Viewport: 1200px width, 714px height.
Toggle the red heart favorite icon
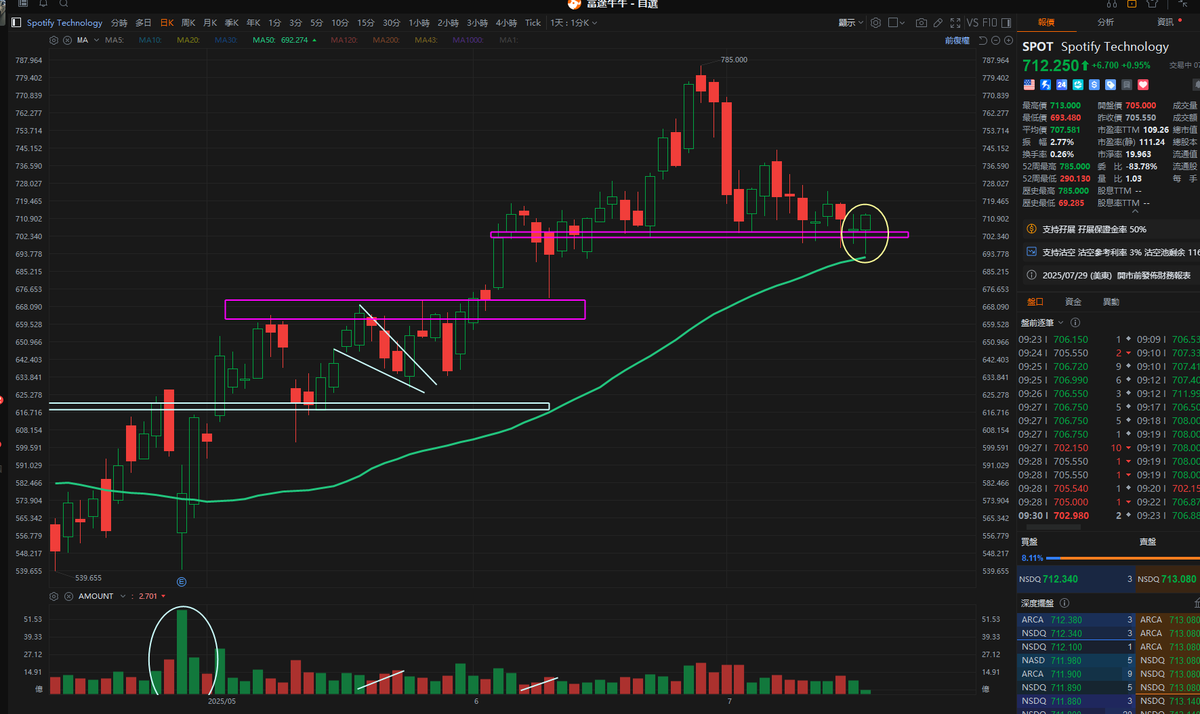coord(1143,85)
